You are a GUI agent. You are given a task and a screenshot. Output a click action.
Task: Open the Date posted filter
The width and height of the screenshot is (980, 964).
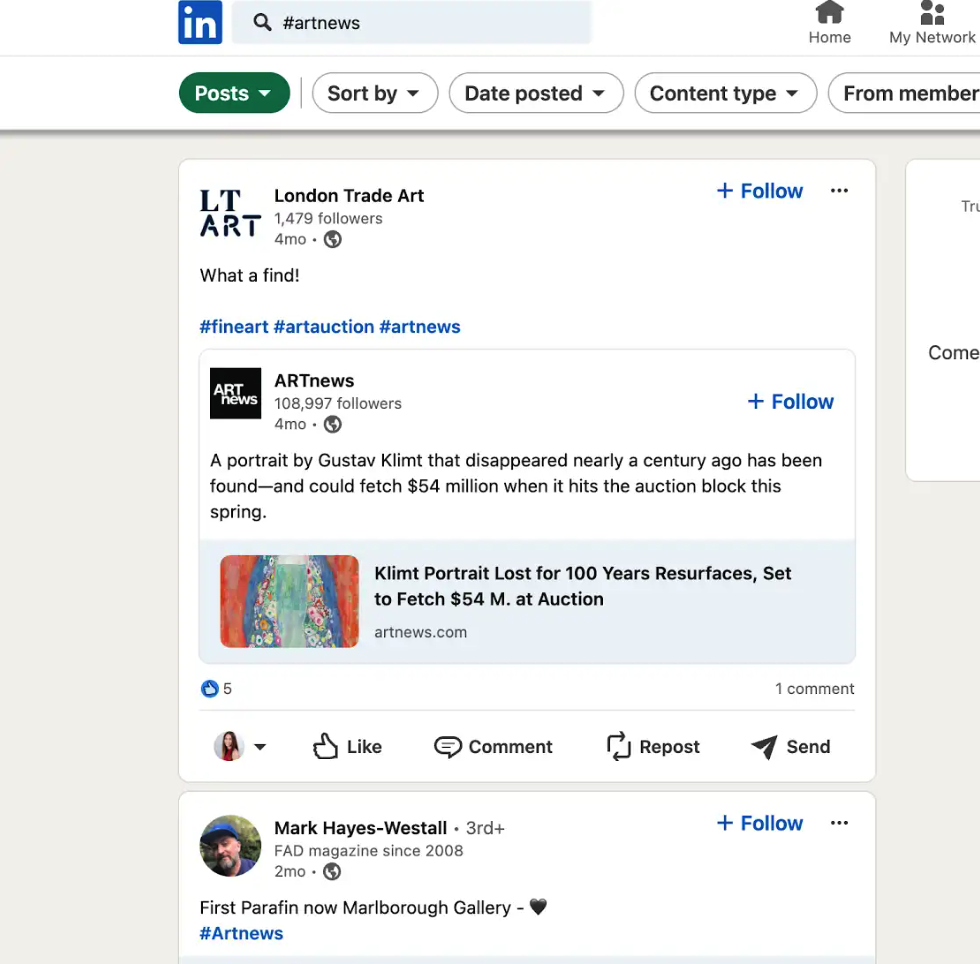(536, 93)
